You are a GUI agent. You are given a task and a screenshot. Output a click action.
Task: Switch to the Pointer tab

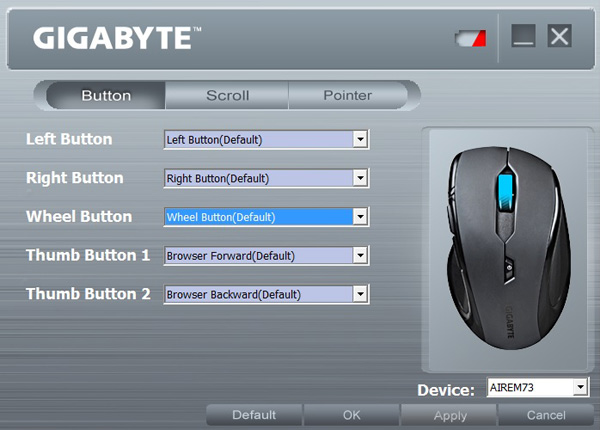pos(347,95)
